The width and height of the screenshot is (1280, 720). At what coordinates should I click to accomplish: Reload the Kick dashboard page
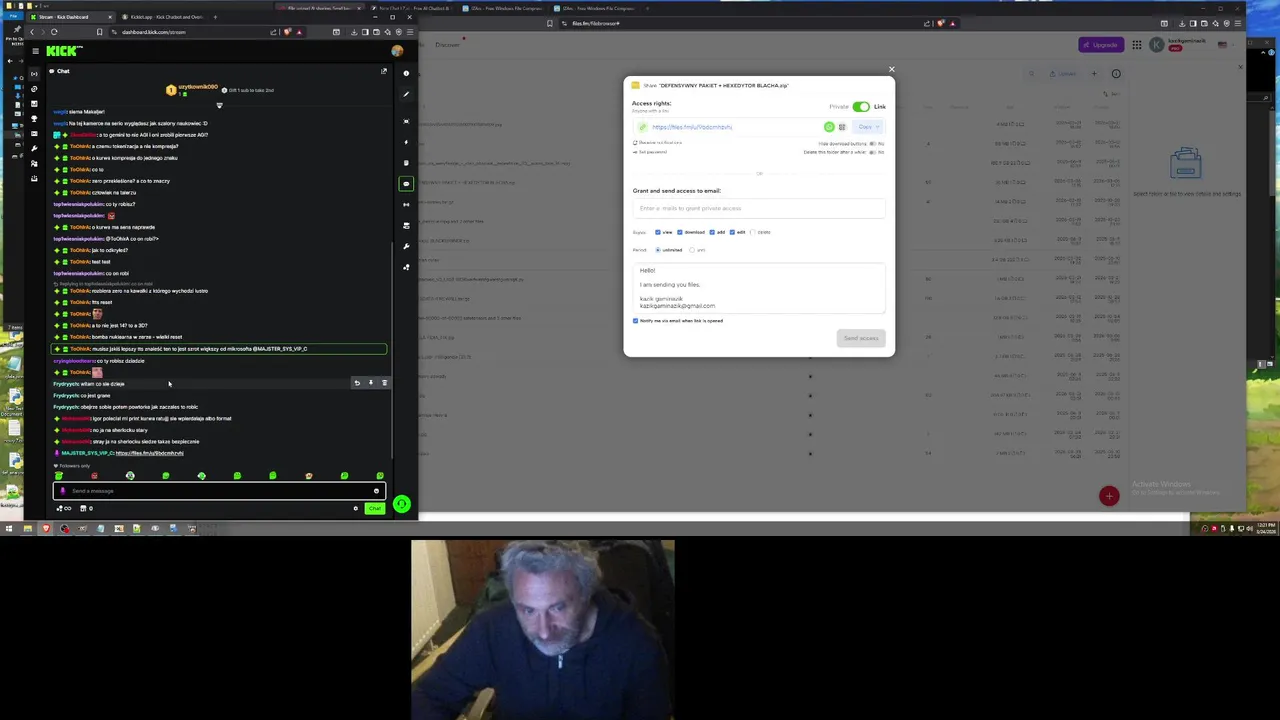(x=54, y=32)
